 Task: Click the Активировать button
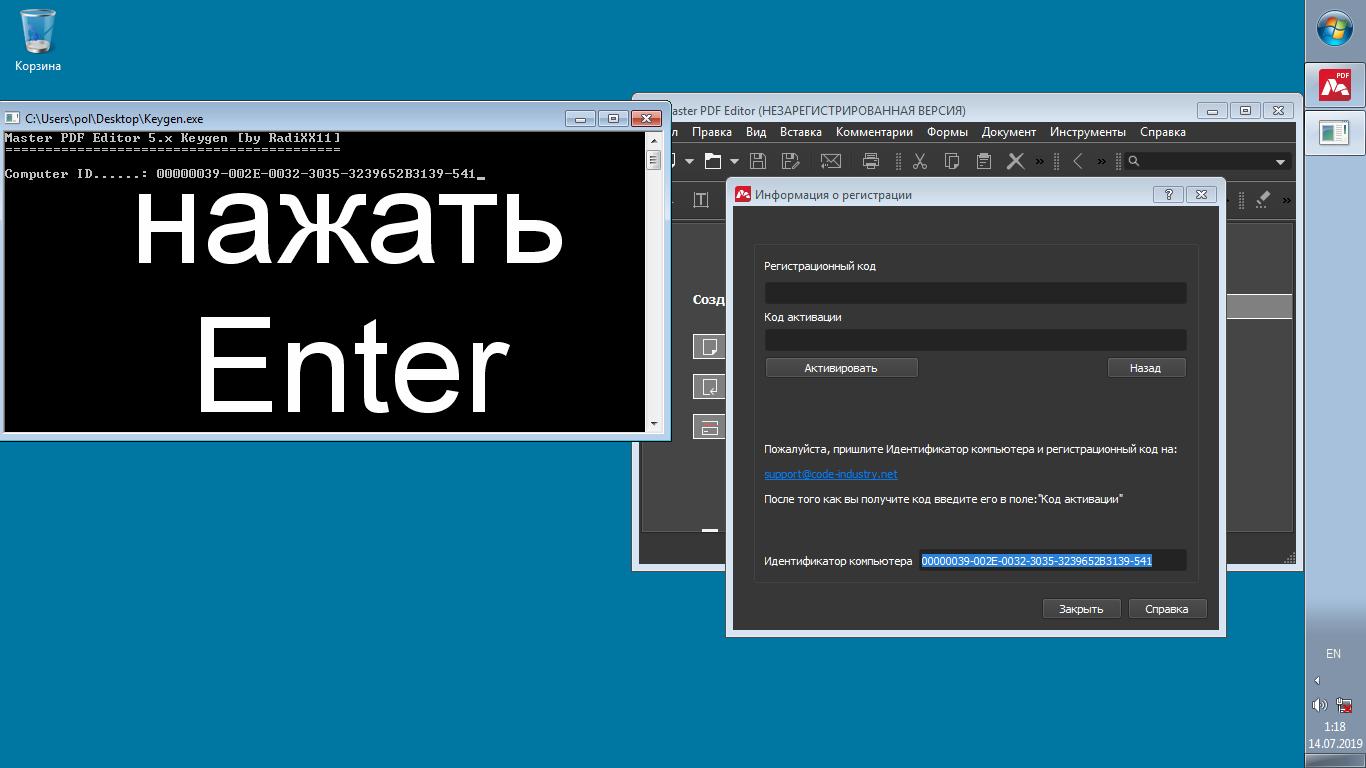tap(841, 368)
